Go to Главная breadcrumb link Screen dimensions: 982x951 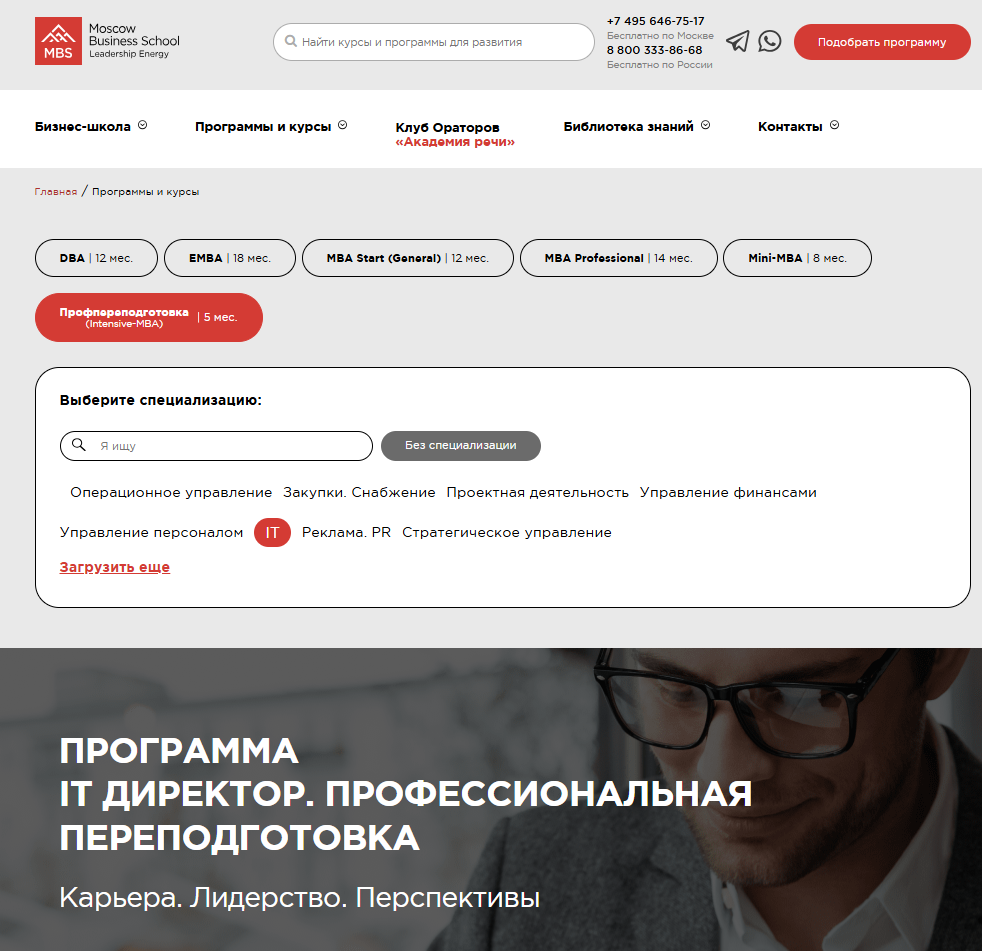click(x=56, y=192)
